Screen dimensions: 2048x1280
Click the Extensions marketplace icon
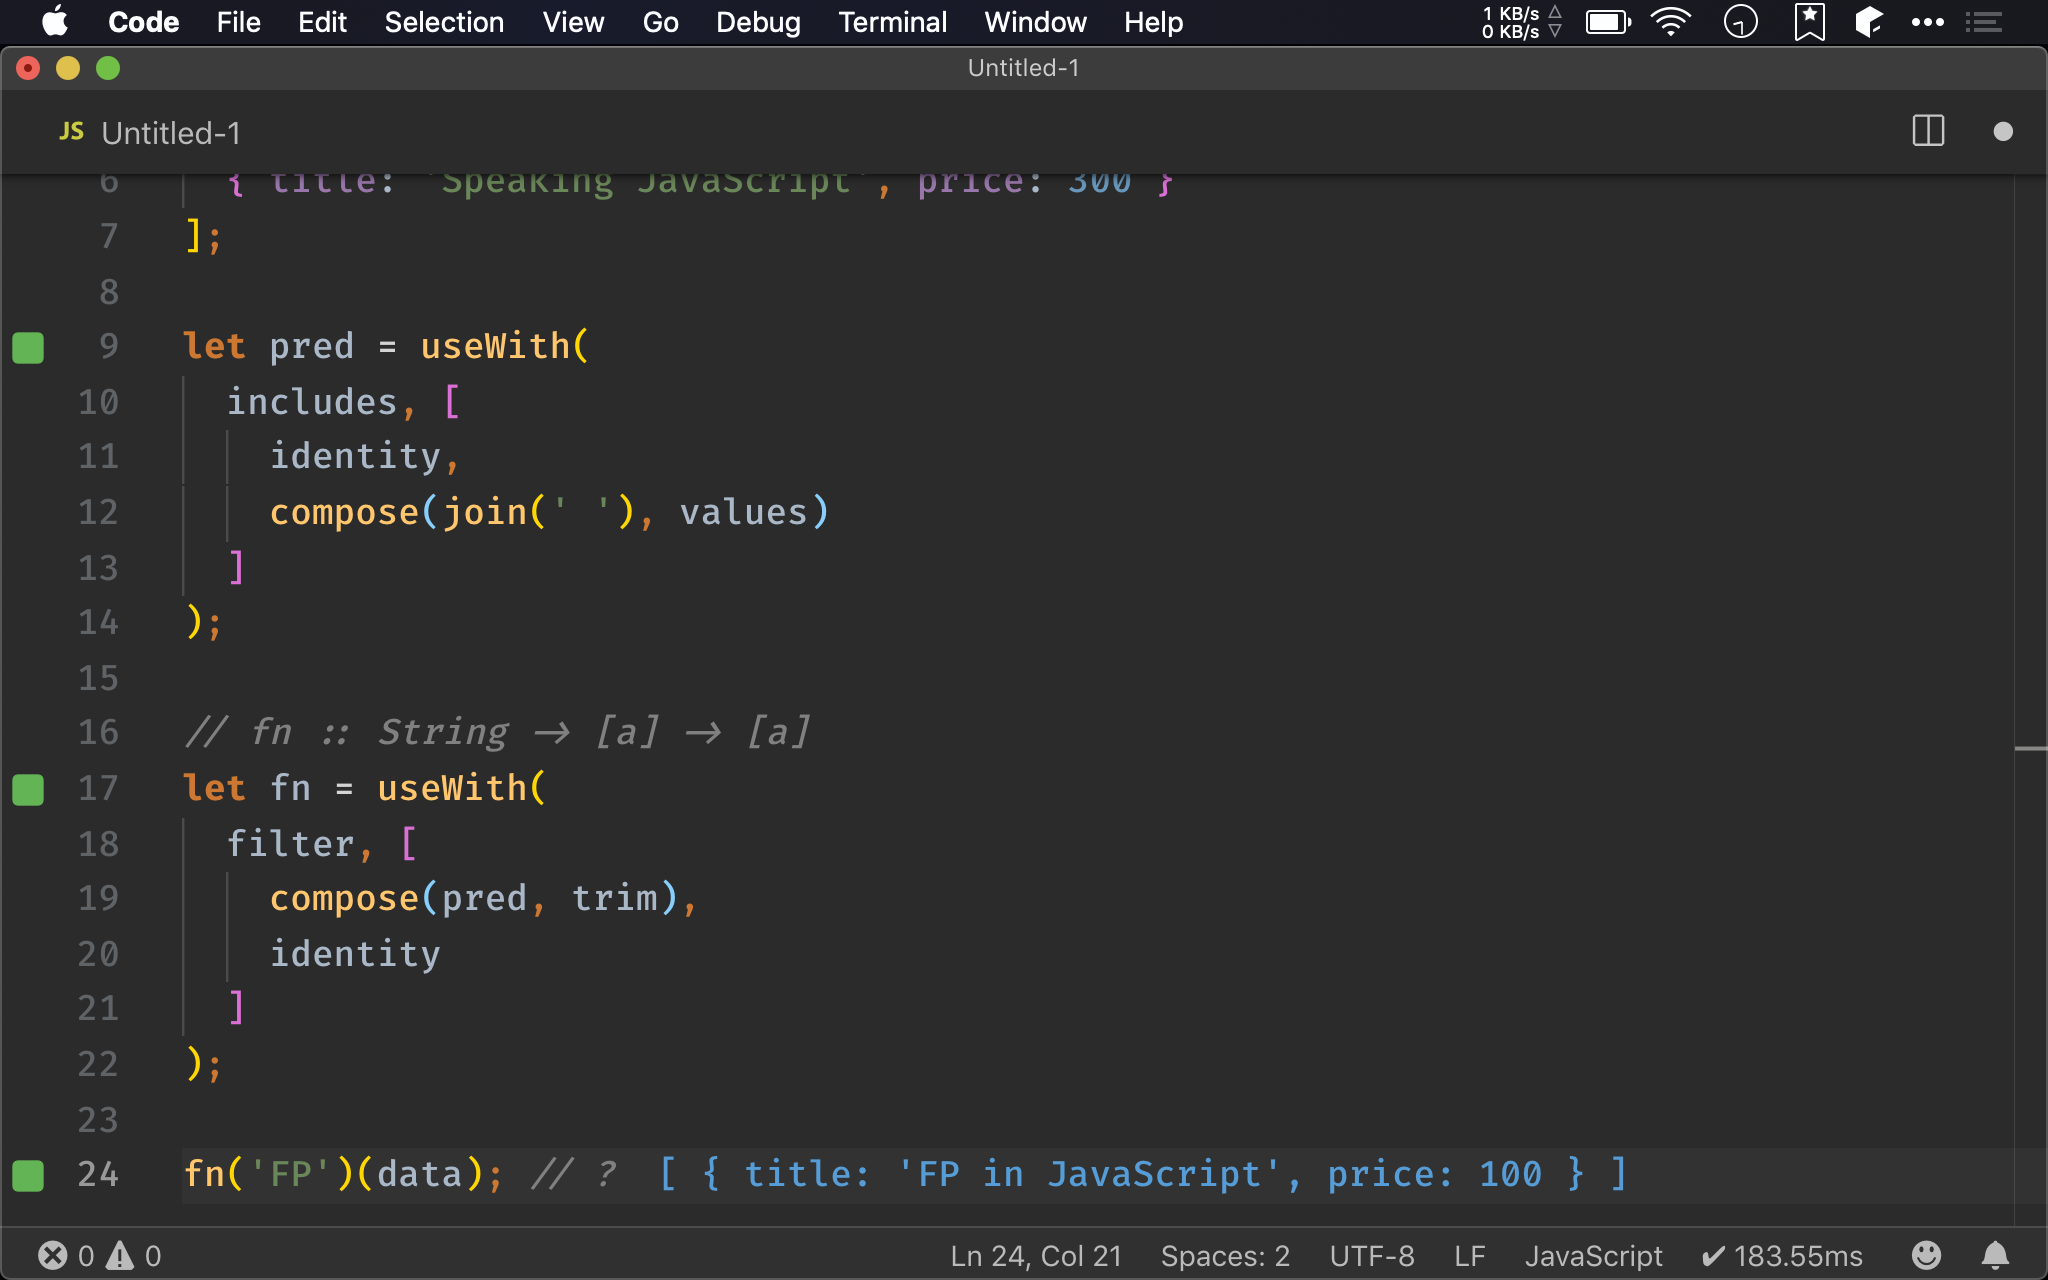pyautogui.click(x=1868, y=21)
